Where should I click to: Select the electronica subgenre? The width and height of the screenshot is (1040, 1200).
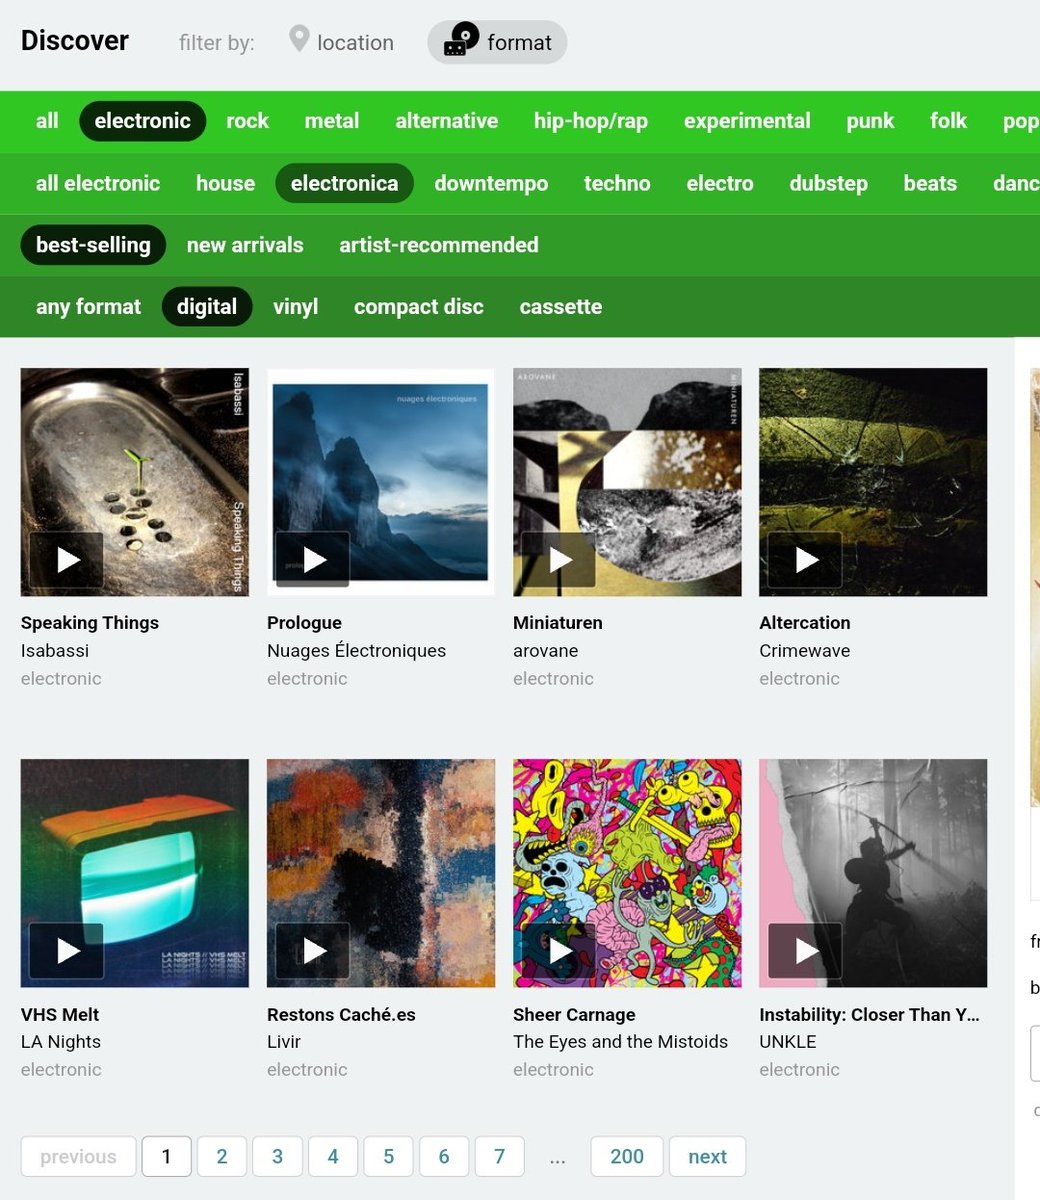[x=344, y=183]
